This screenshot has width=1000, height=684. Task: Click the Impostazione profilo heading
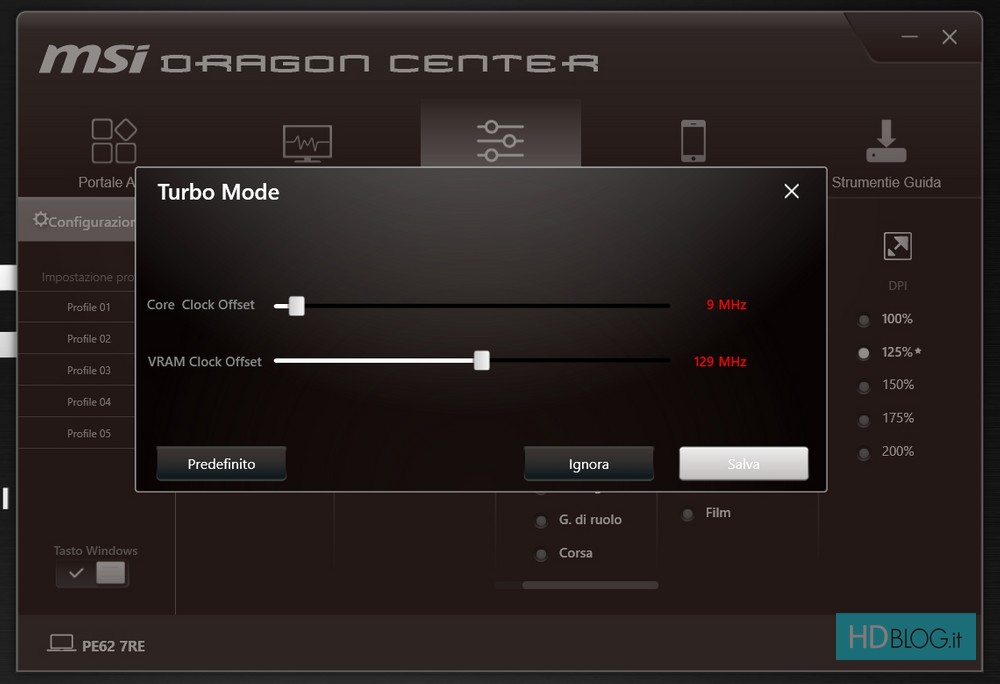(88, 277)
